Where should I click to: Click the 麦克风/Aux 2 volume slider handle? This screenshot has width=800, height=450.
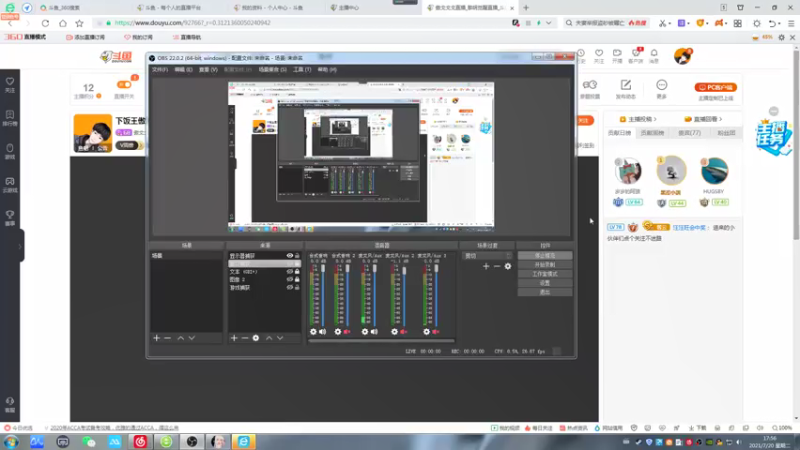[x=404, y=271]
